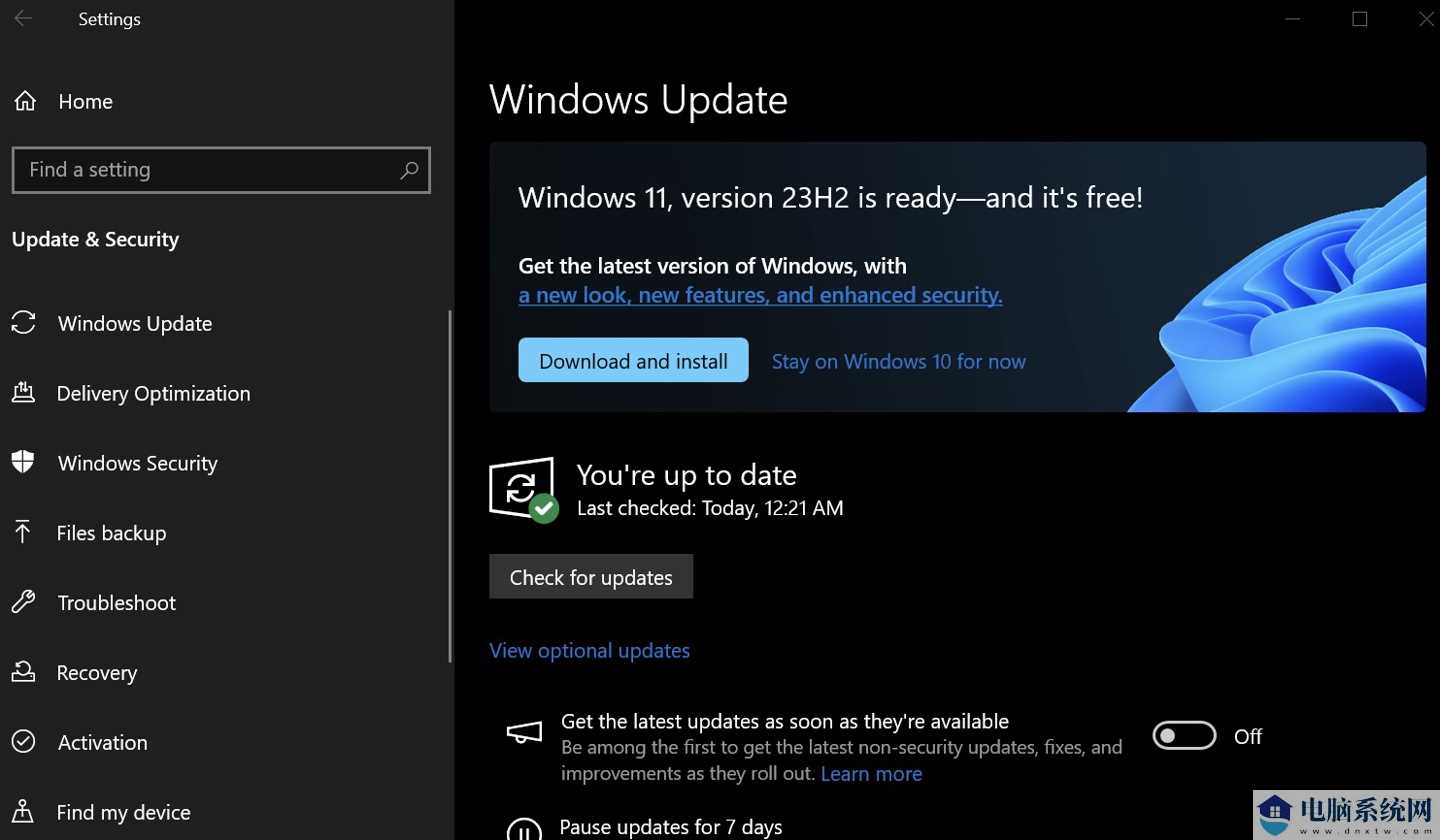This screenshot has height=840, width=1440.
Task: Click the Files backup arrow icon
Action: (x=23, y=531)
